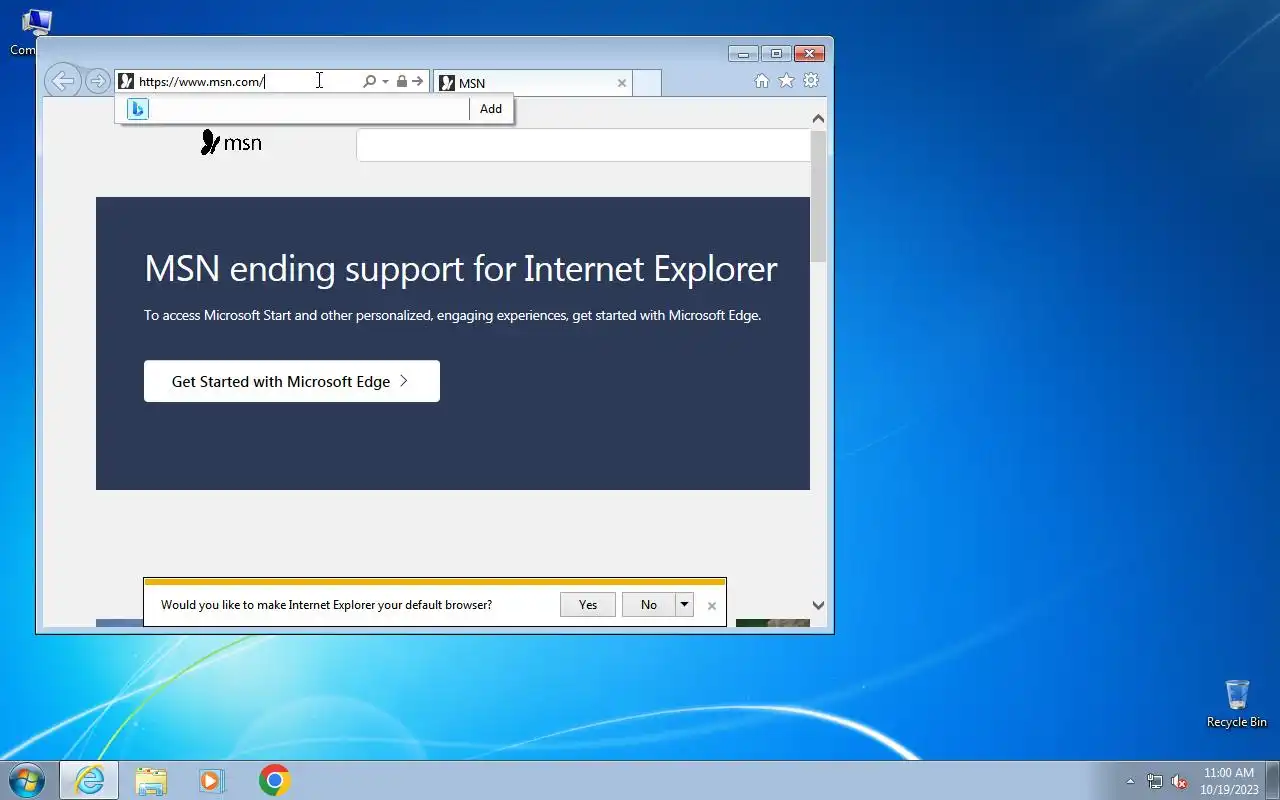The width and height of the screenshot is (1280, 800).
Task: Click the Show desktop strip
Action: (x=1272, y=780)
